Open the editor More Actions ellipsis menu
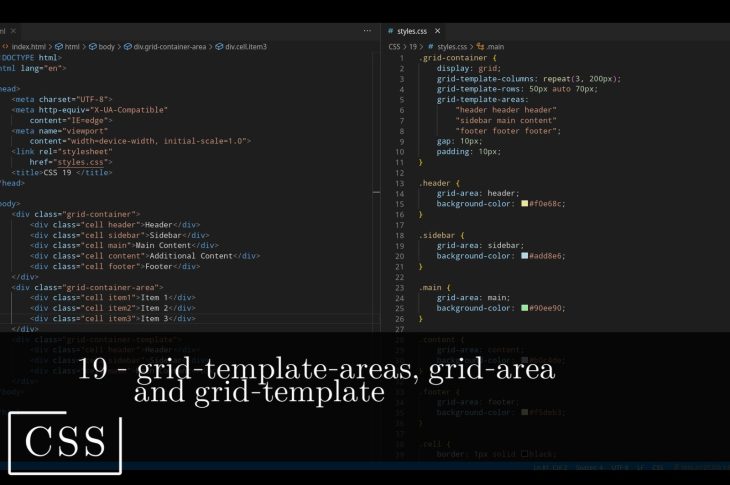 click(367, 31)
